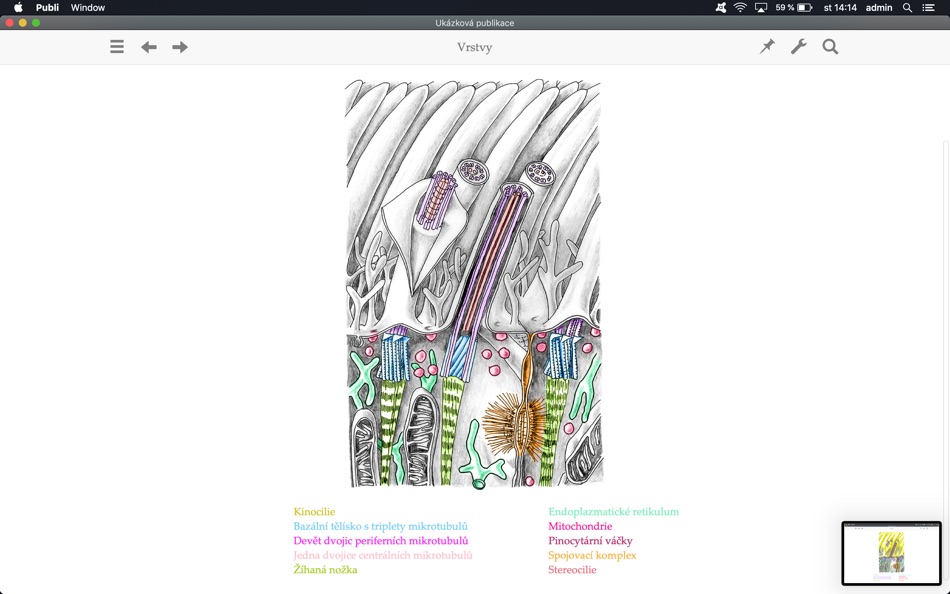Image resolution: width=950 pixels, height=594 pixels.
Task: Toggle the Žíhaná nožka layer
Action: point(325,570)
